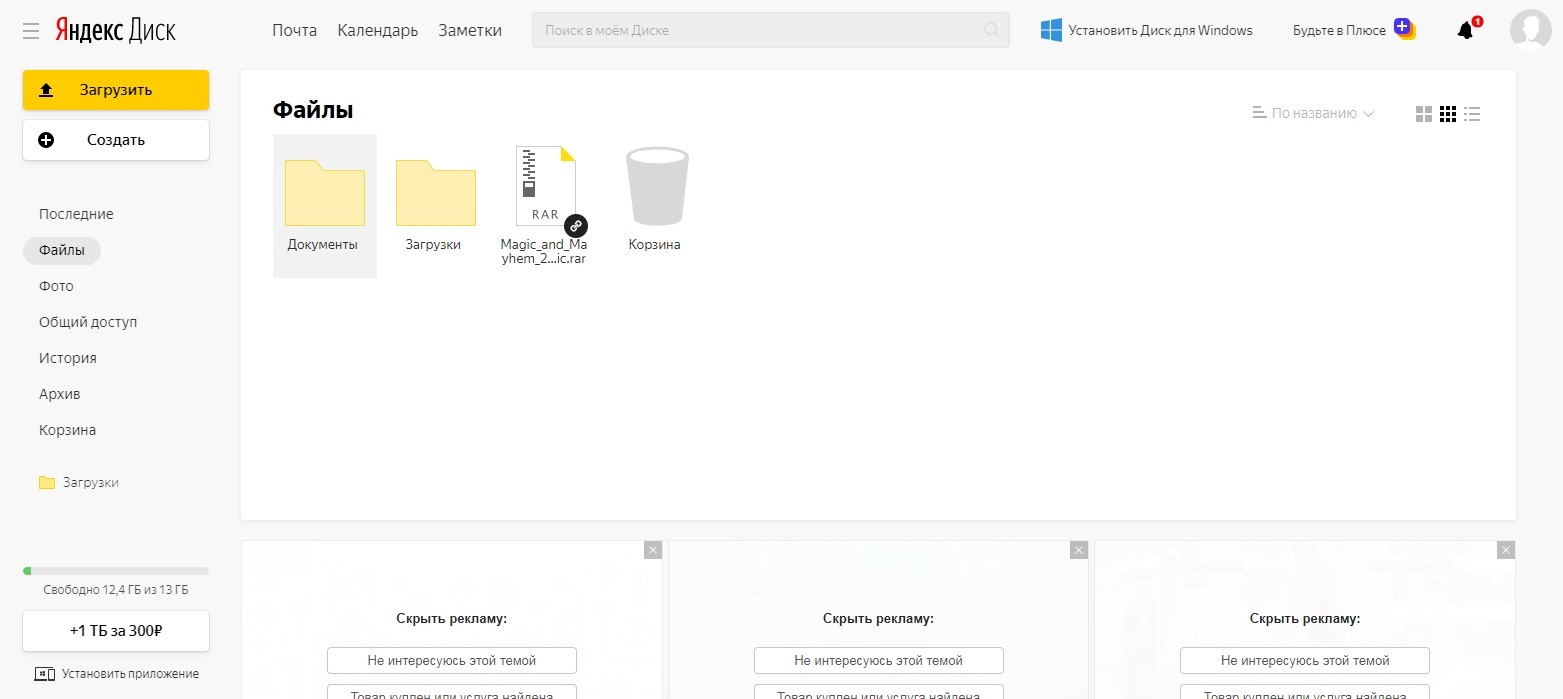
Task: Choose Не интересуюсь этой темой in rightmost ad
Action: tap(1305, 661)
